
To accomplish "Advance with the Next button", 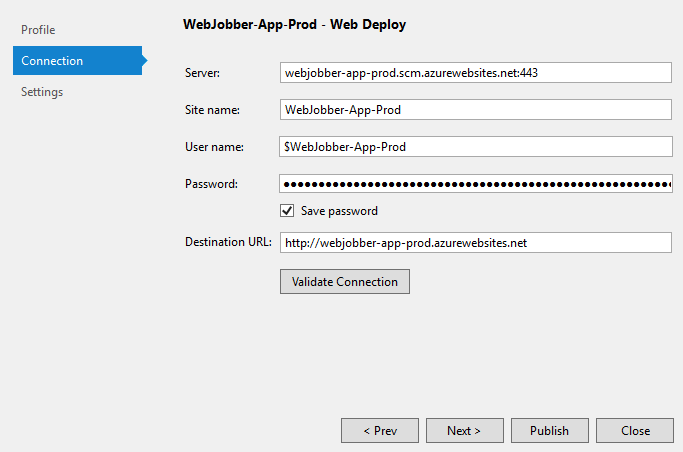I will click(465, 431).
